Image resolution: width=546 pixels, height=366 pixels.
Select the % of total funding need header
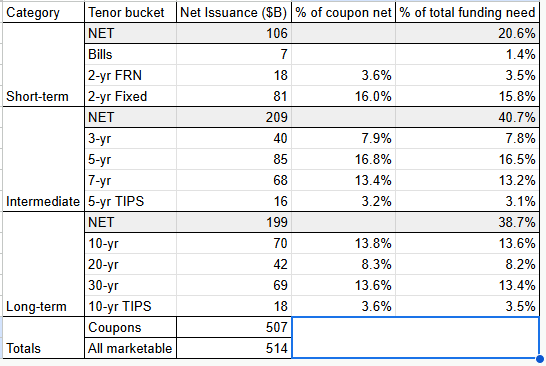(467, 13)
